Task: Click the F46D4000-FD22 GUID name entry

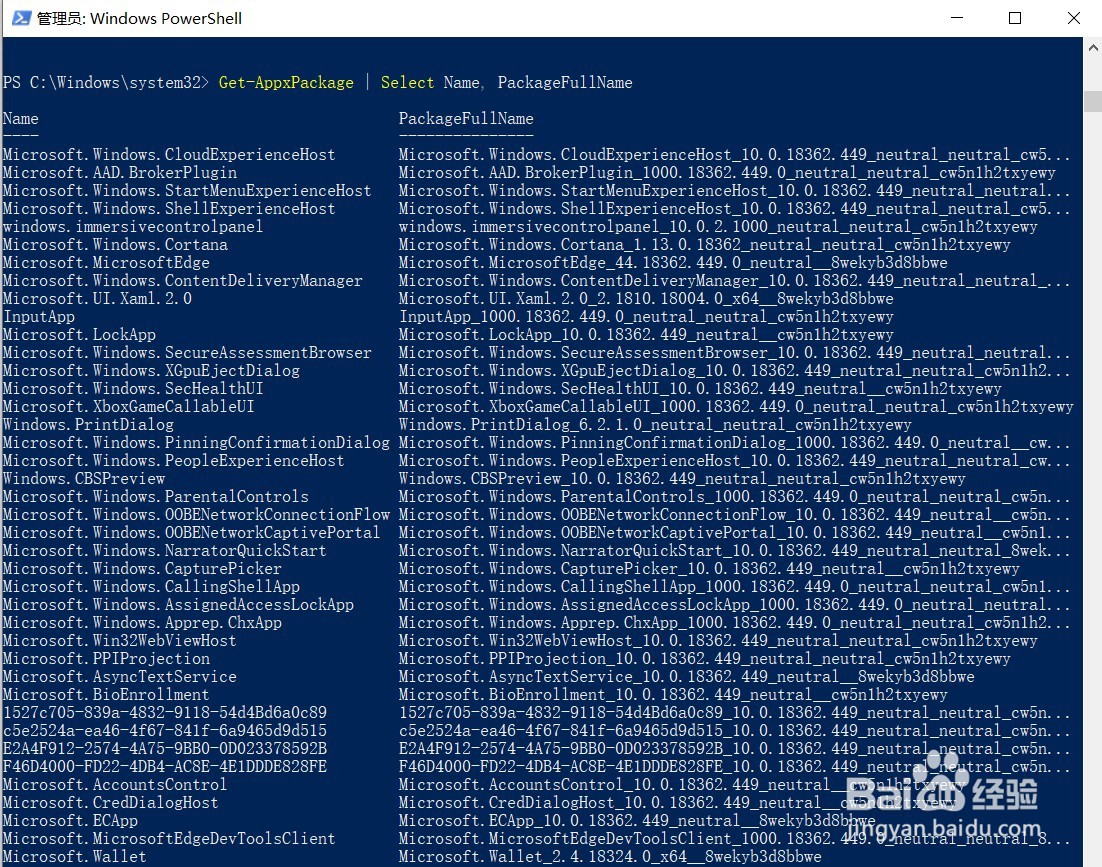Action: pos(164,767)
